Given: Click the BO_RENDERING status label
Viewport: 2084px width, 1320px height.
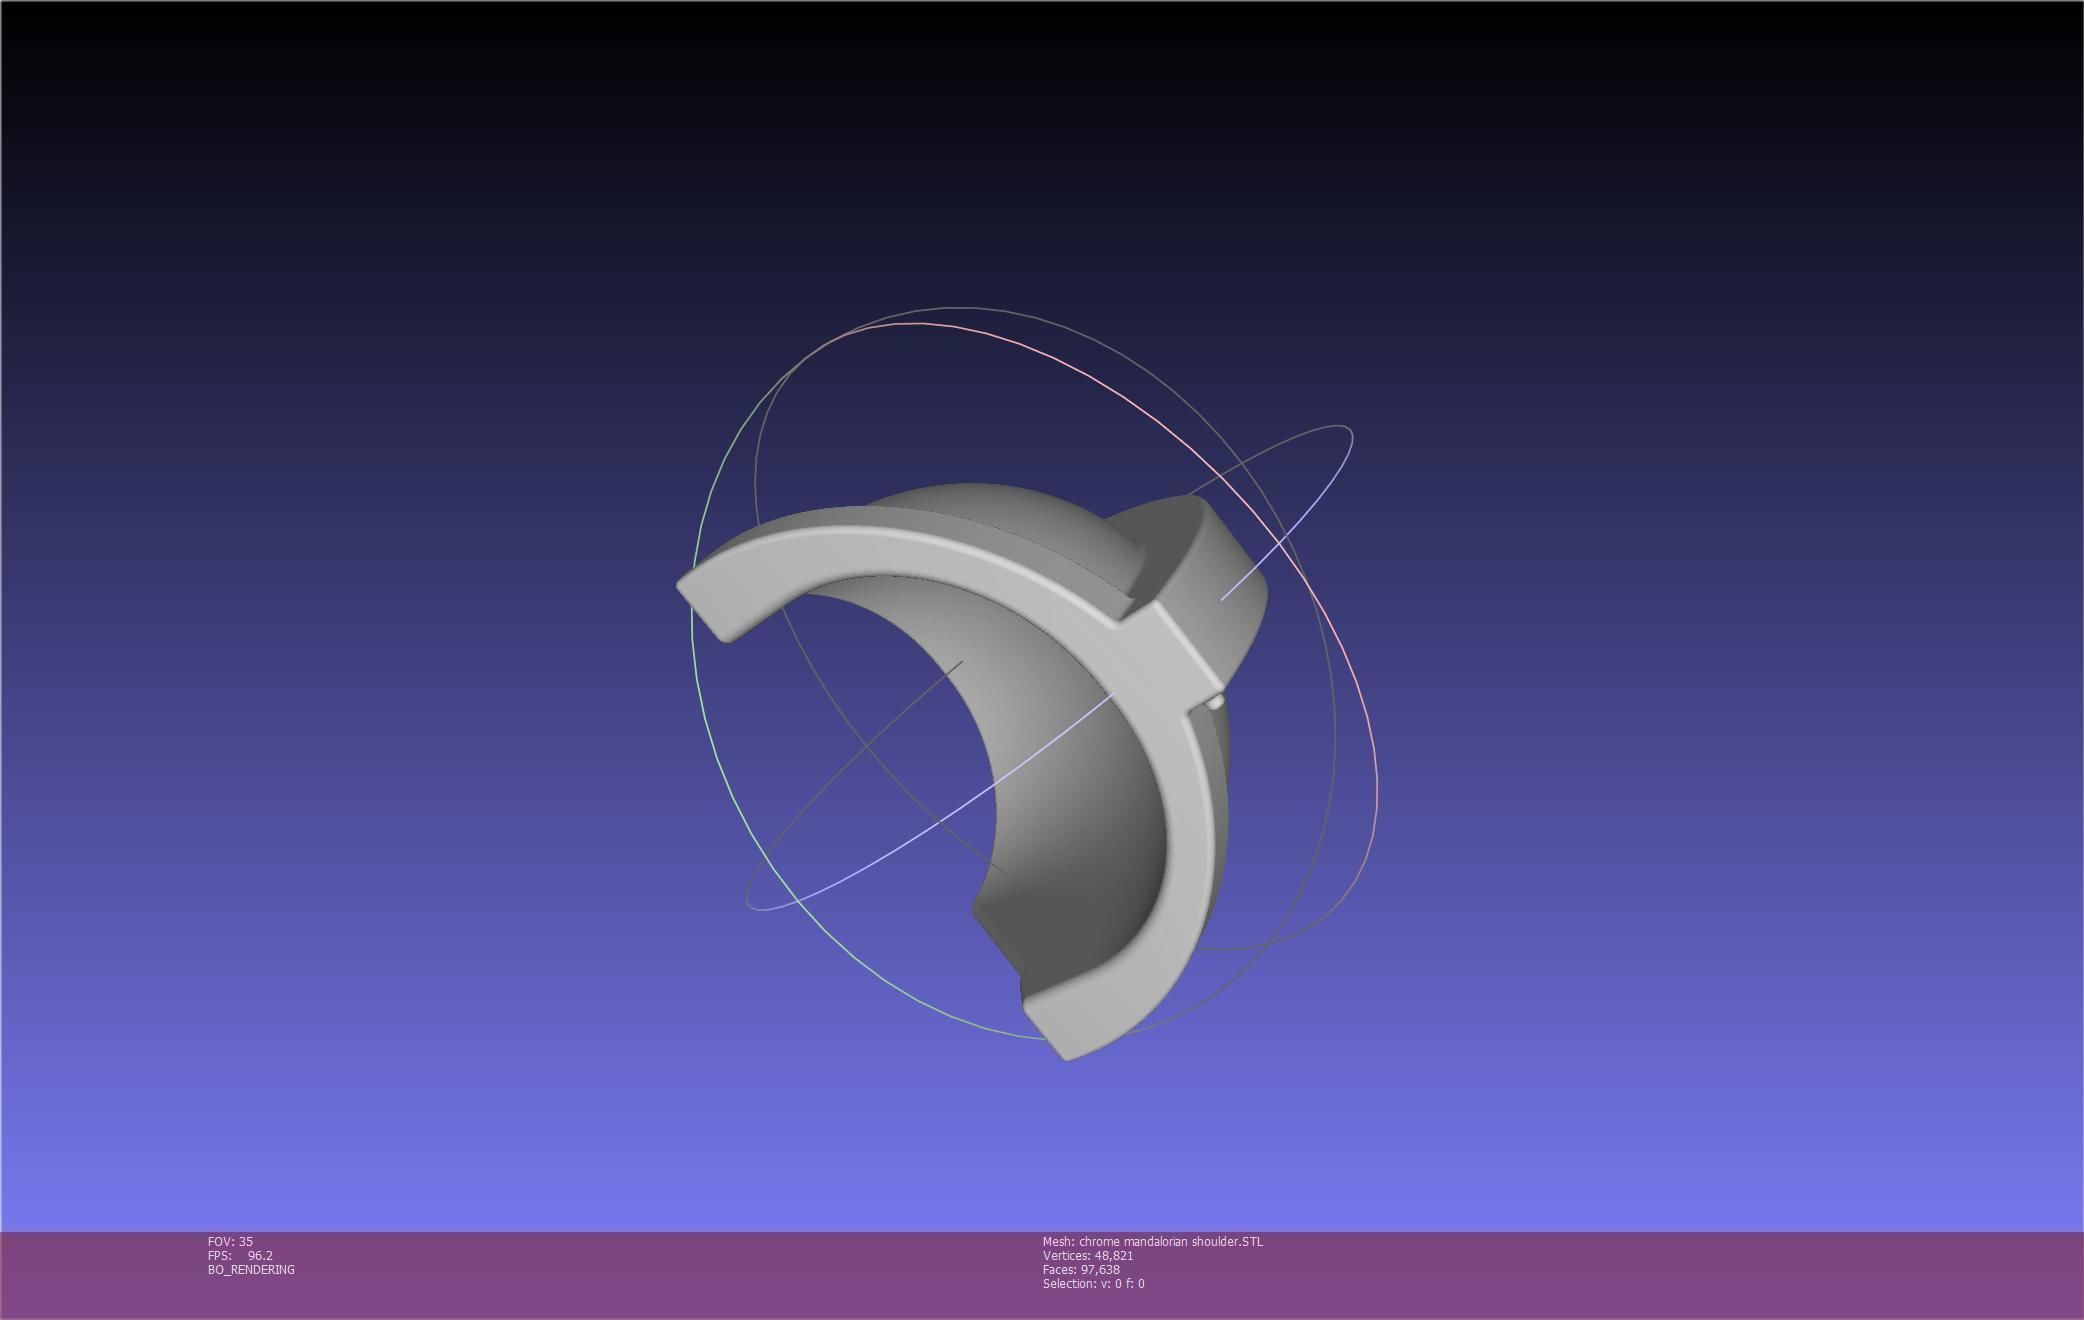Looking at the screenshot, I should click(x=251, y=1269).
